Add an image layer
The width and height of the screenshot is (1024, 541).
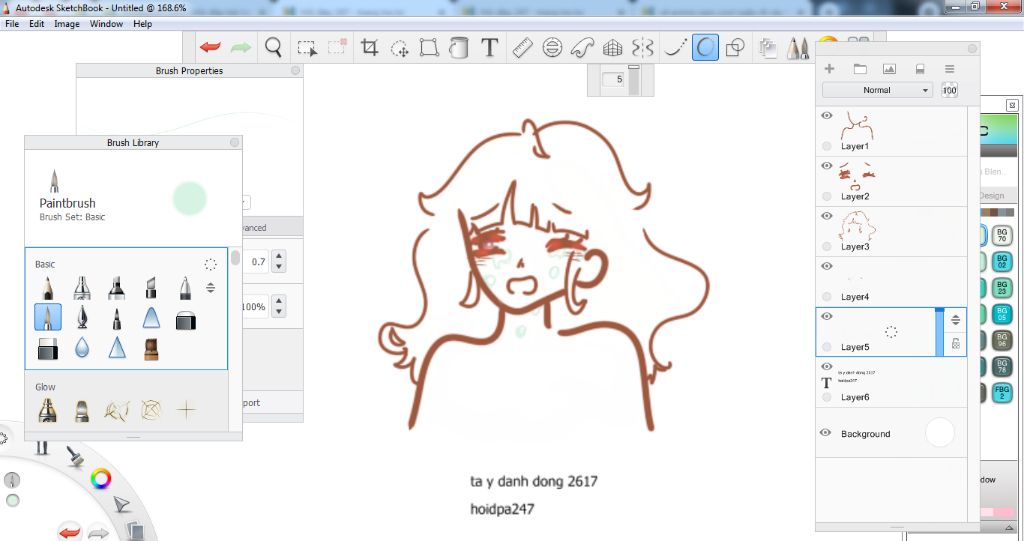pyautogui.click(x=889, y=69)
